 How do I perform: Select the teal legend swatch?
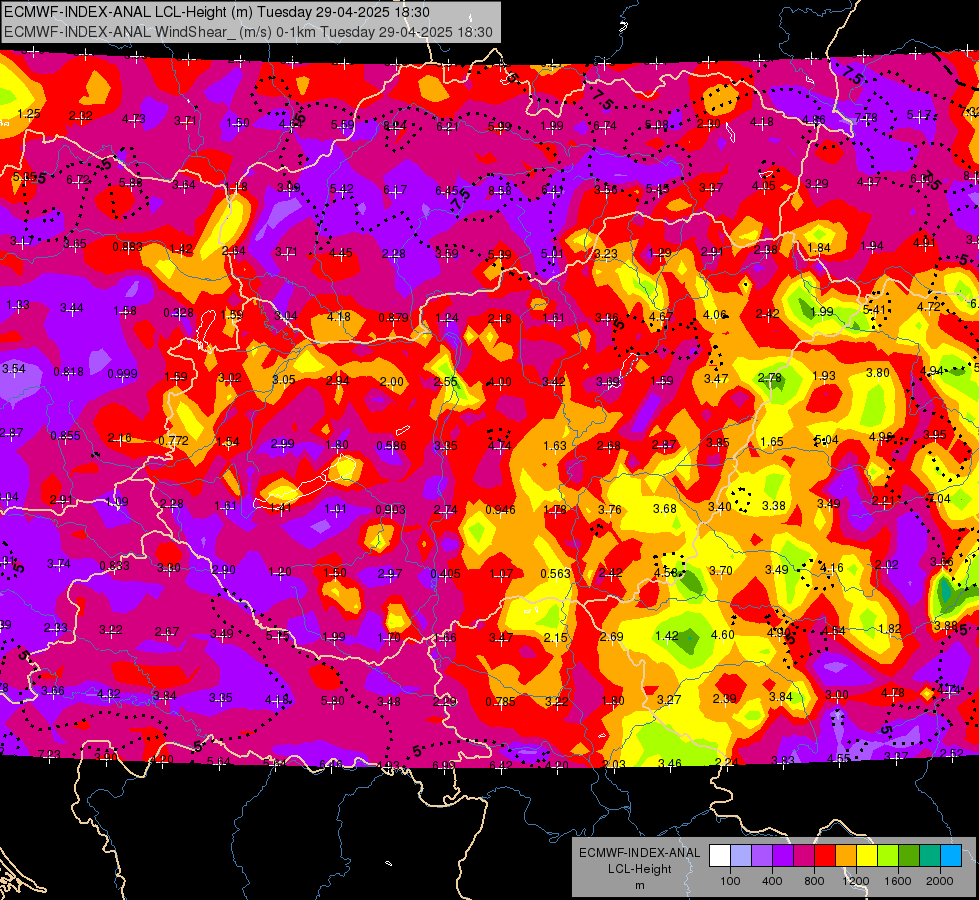point(930,856)
